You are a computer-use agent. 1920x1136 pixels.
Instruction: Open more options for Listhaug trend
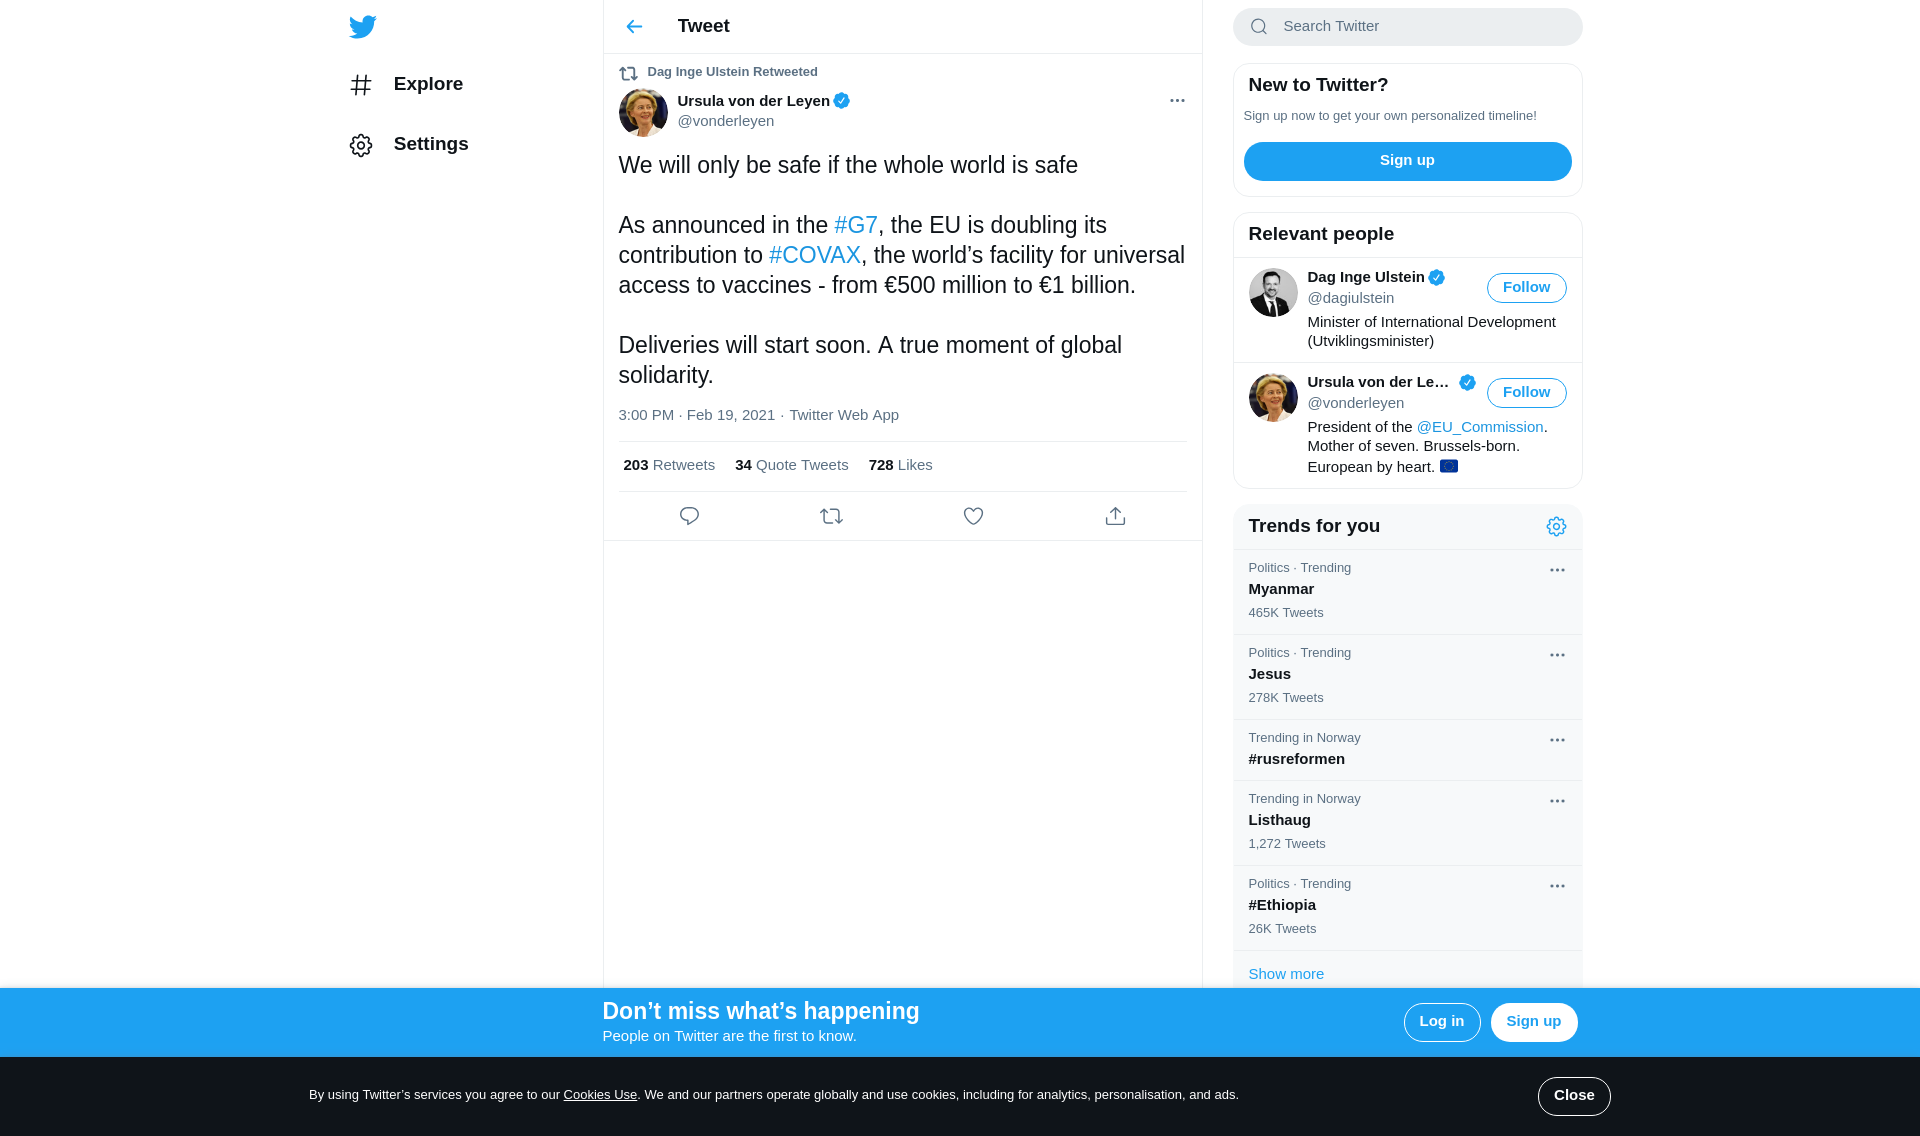coord(1557,801)
